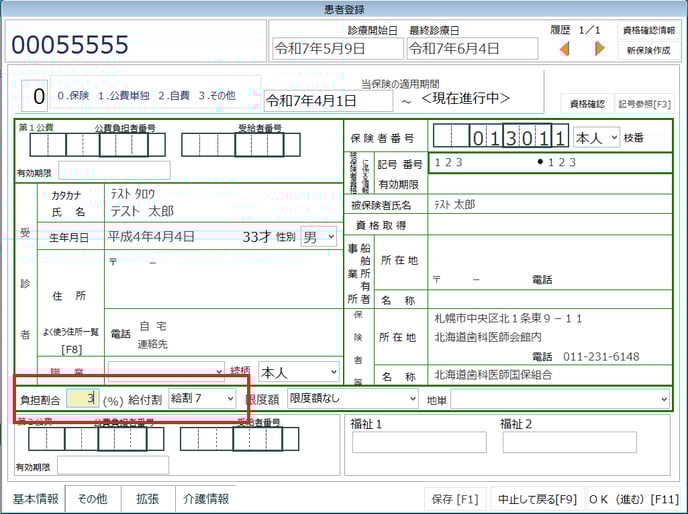Click insurance type code field showing 0
688x514 pixels.
click(x=35, y=96)
